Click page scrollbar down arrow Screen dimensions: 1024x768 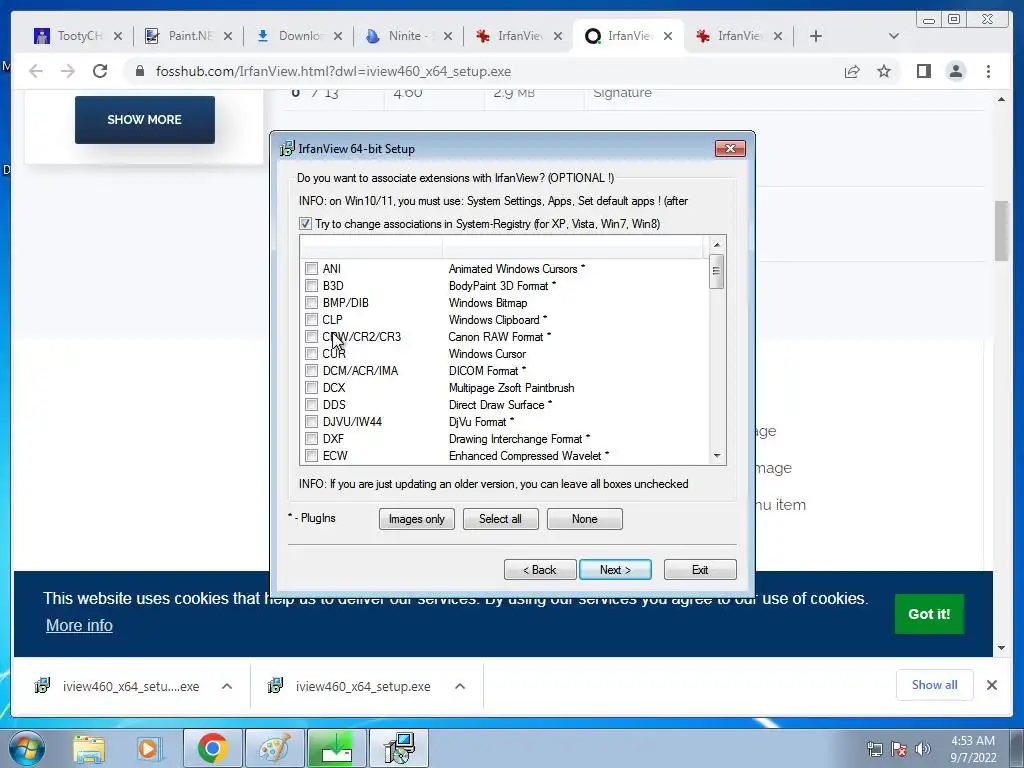[1001, 648]
